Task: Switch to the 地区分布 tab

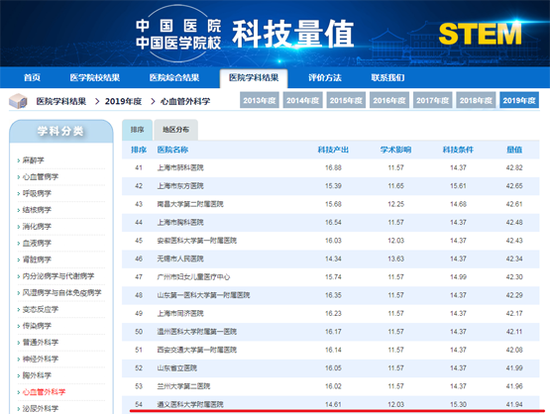Action: click(x=176, y=130)
